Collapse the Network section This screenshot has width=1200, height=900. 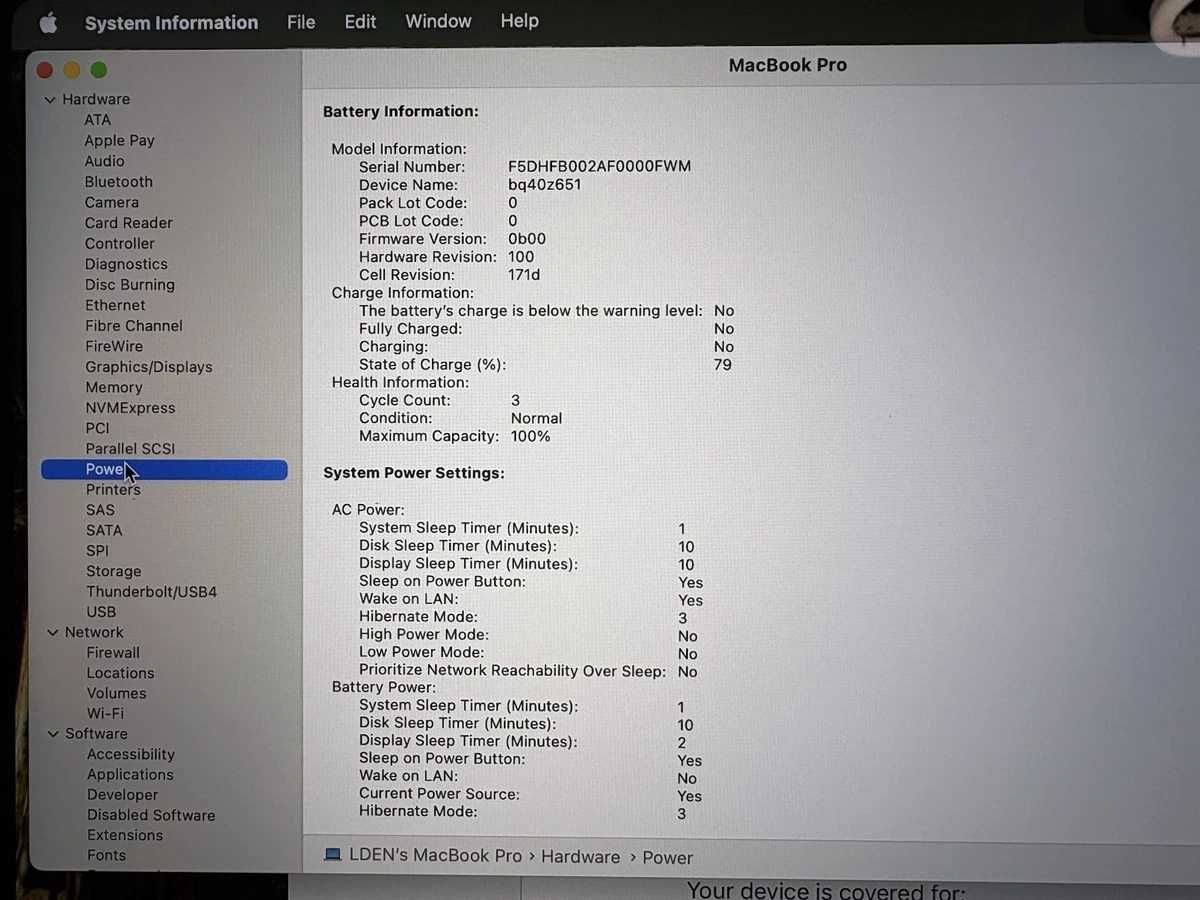pos(53,633)
